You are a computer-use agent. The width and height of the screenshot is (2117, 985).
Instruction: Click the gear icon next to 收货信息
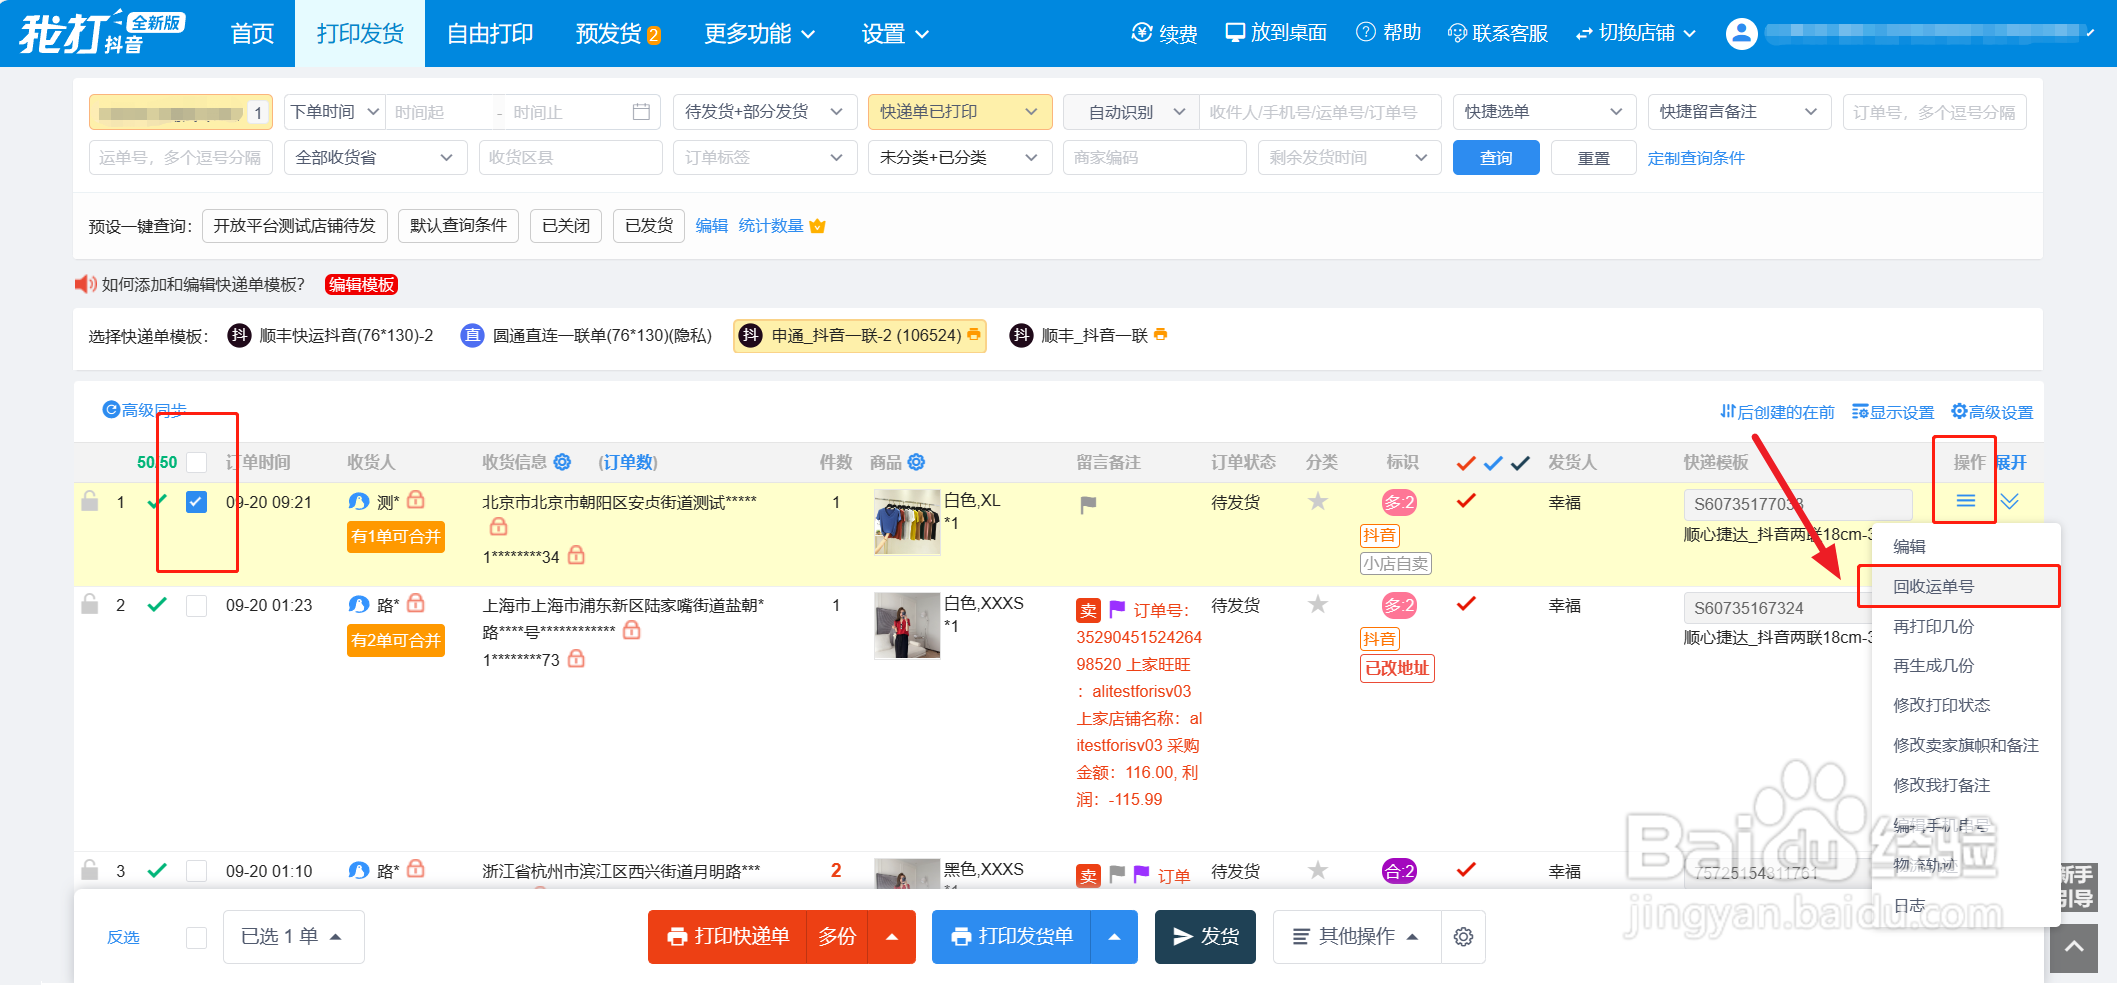coord(562,462)
